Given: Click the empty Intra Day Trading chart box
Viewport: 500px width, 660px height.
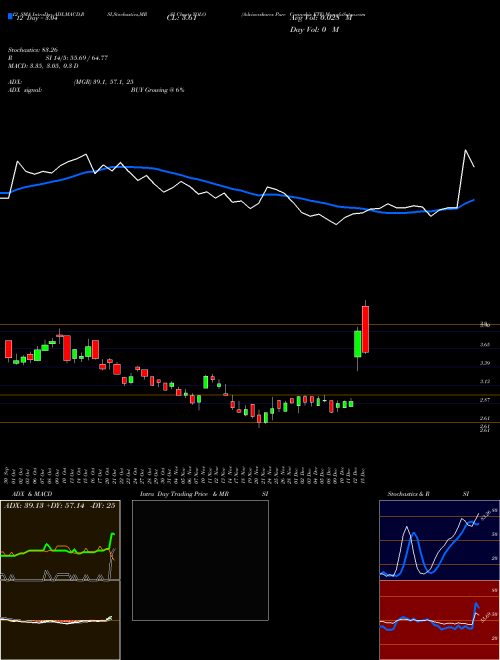Looking at the screenshot, I should pos(200,560).
